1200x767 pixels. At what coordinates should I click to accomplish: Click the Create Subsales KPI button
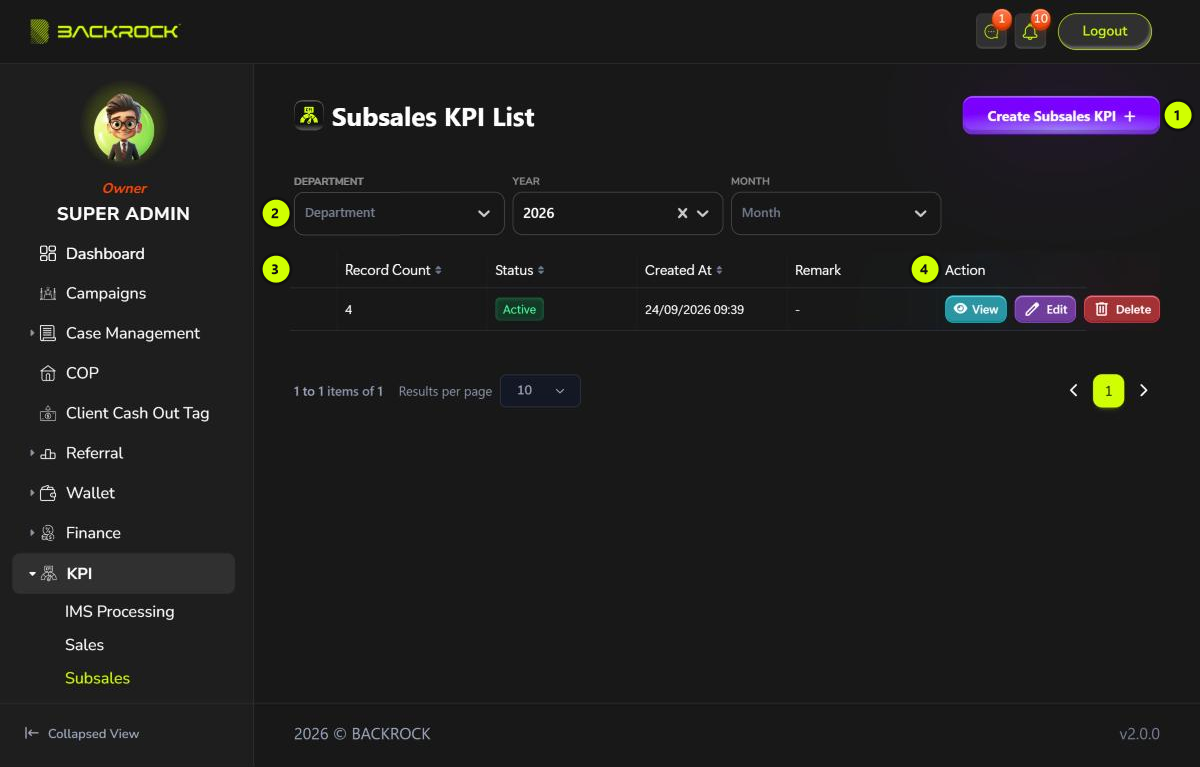point(1061,116)
